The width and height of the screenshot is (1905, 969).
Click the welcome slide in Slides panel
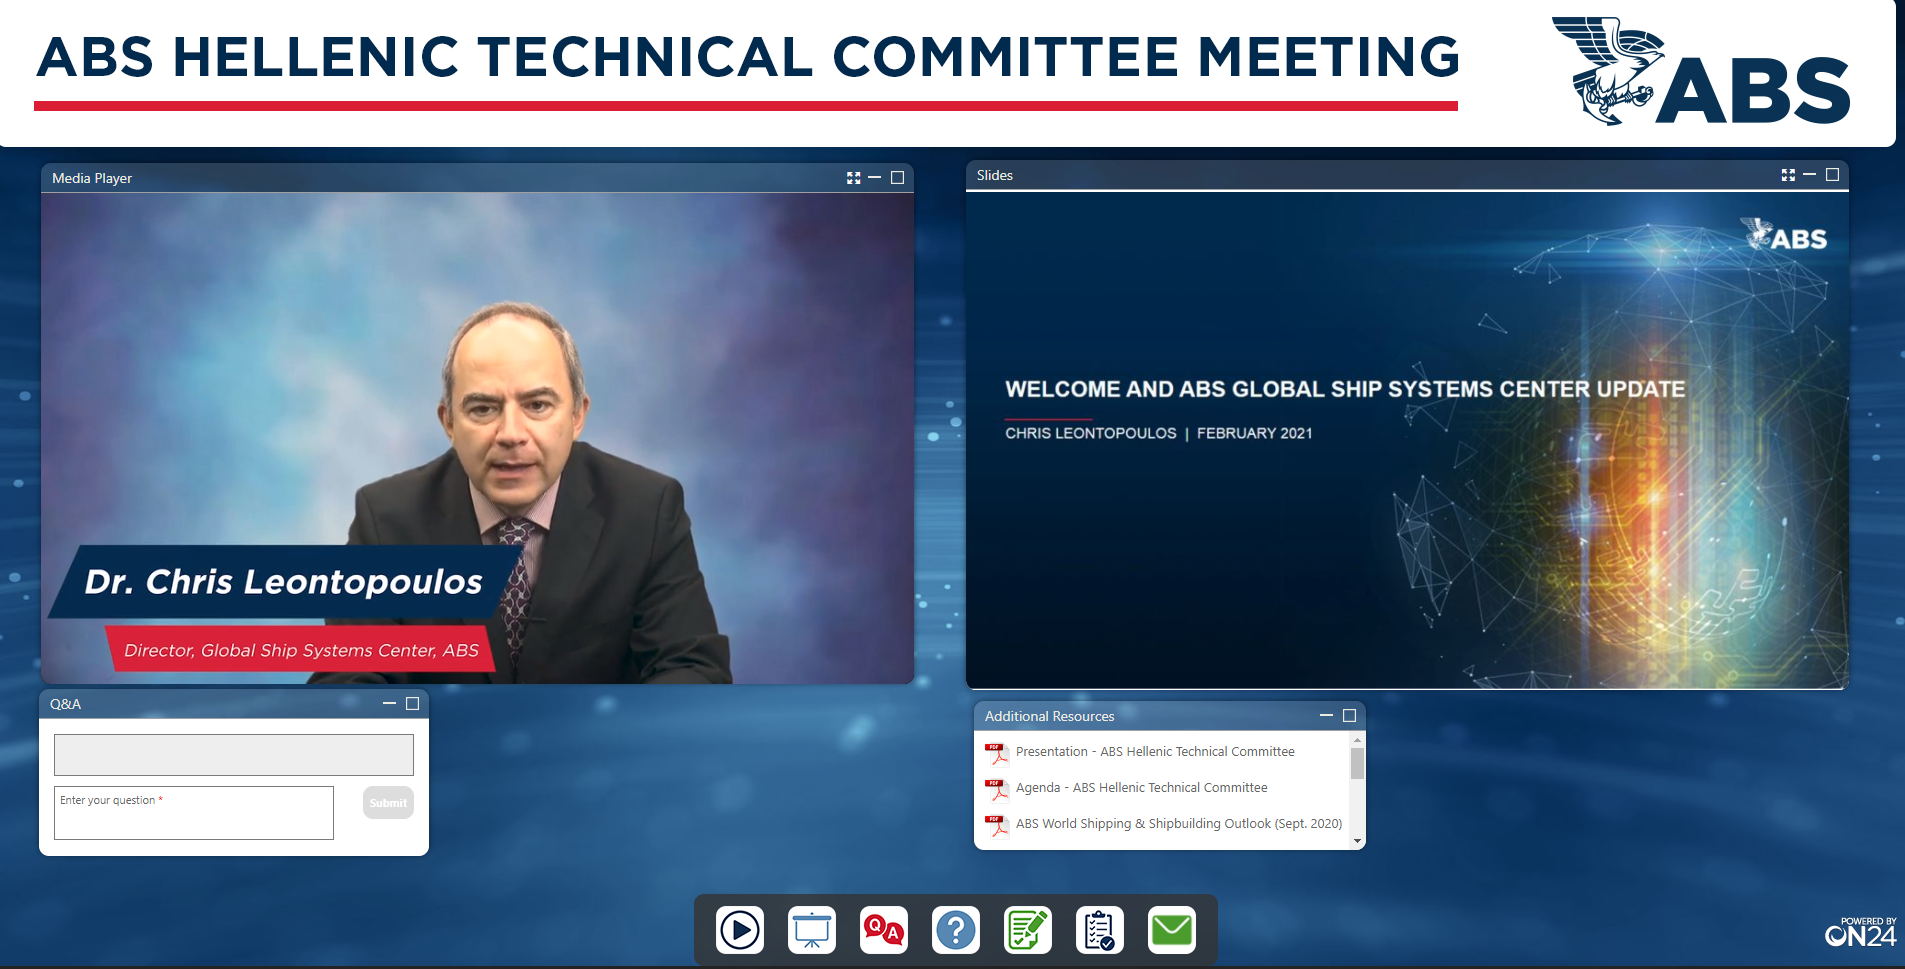coord(1407,439)
